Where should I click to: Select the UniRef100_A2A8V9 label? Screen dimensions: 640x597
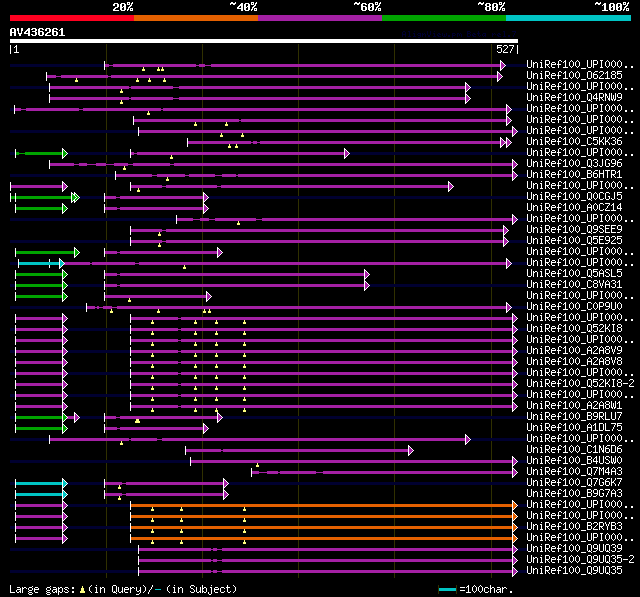point(574,351)
